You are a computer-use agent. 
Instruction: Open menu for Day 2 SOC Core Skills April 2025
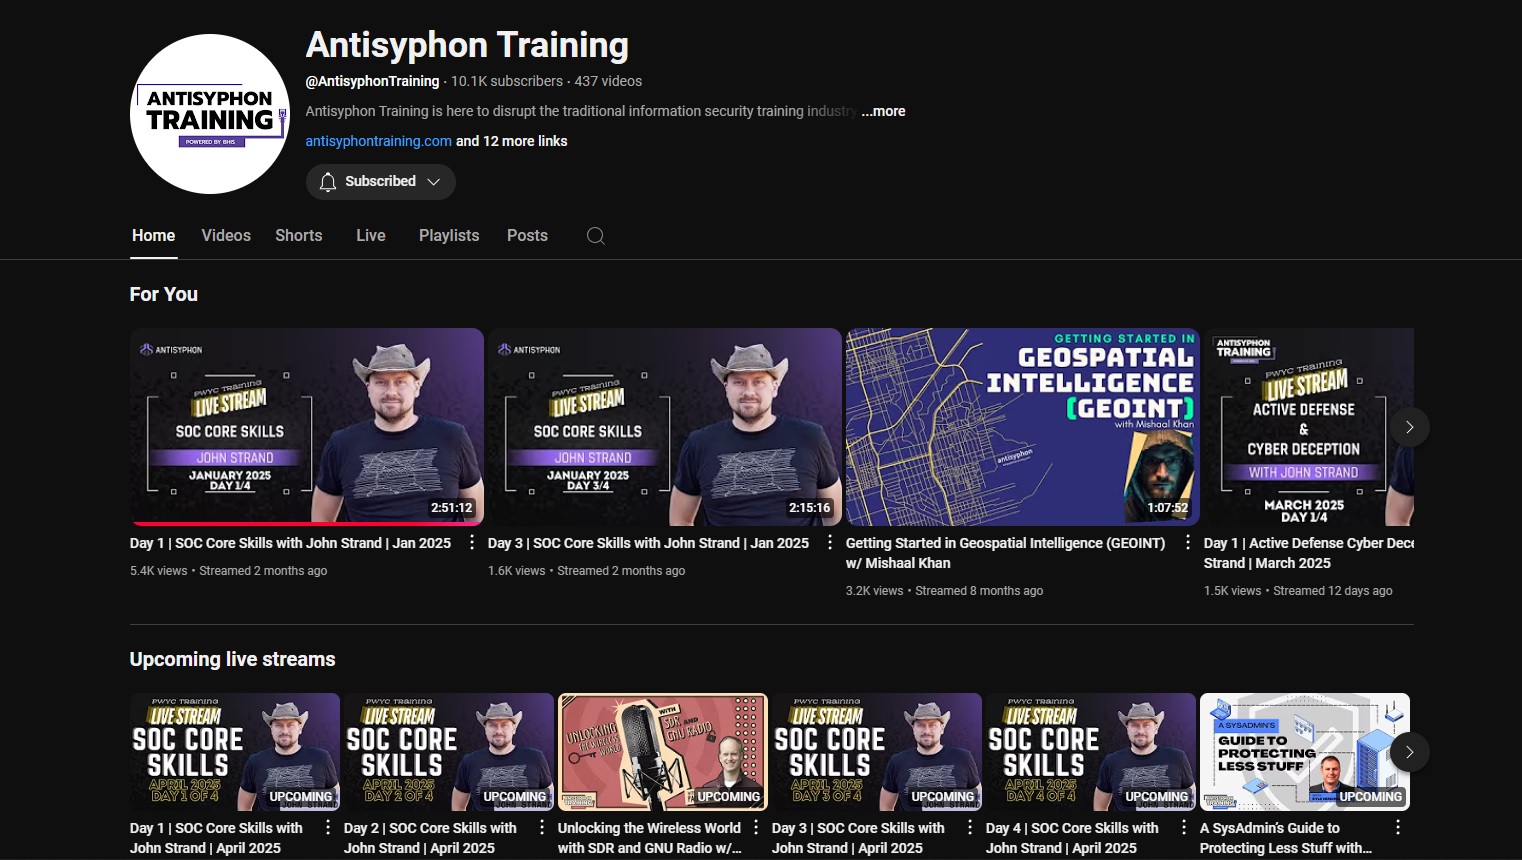pyautogui.click(x=542, y=828)
